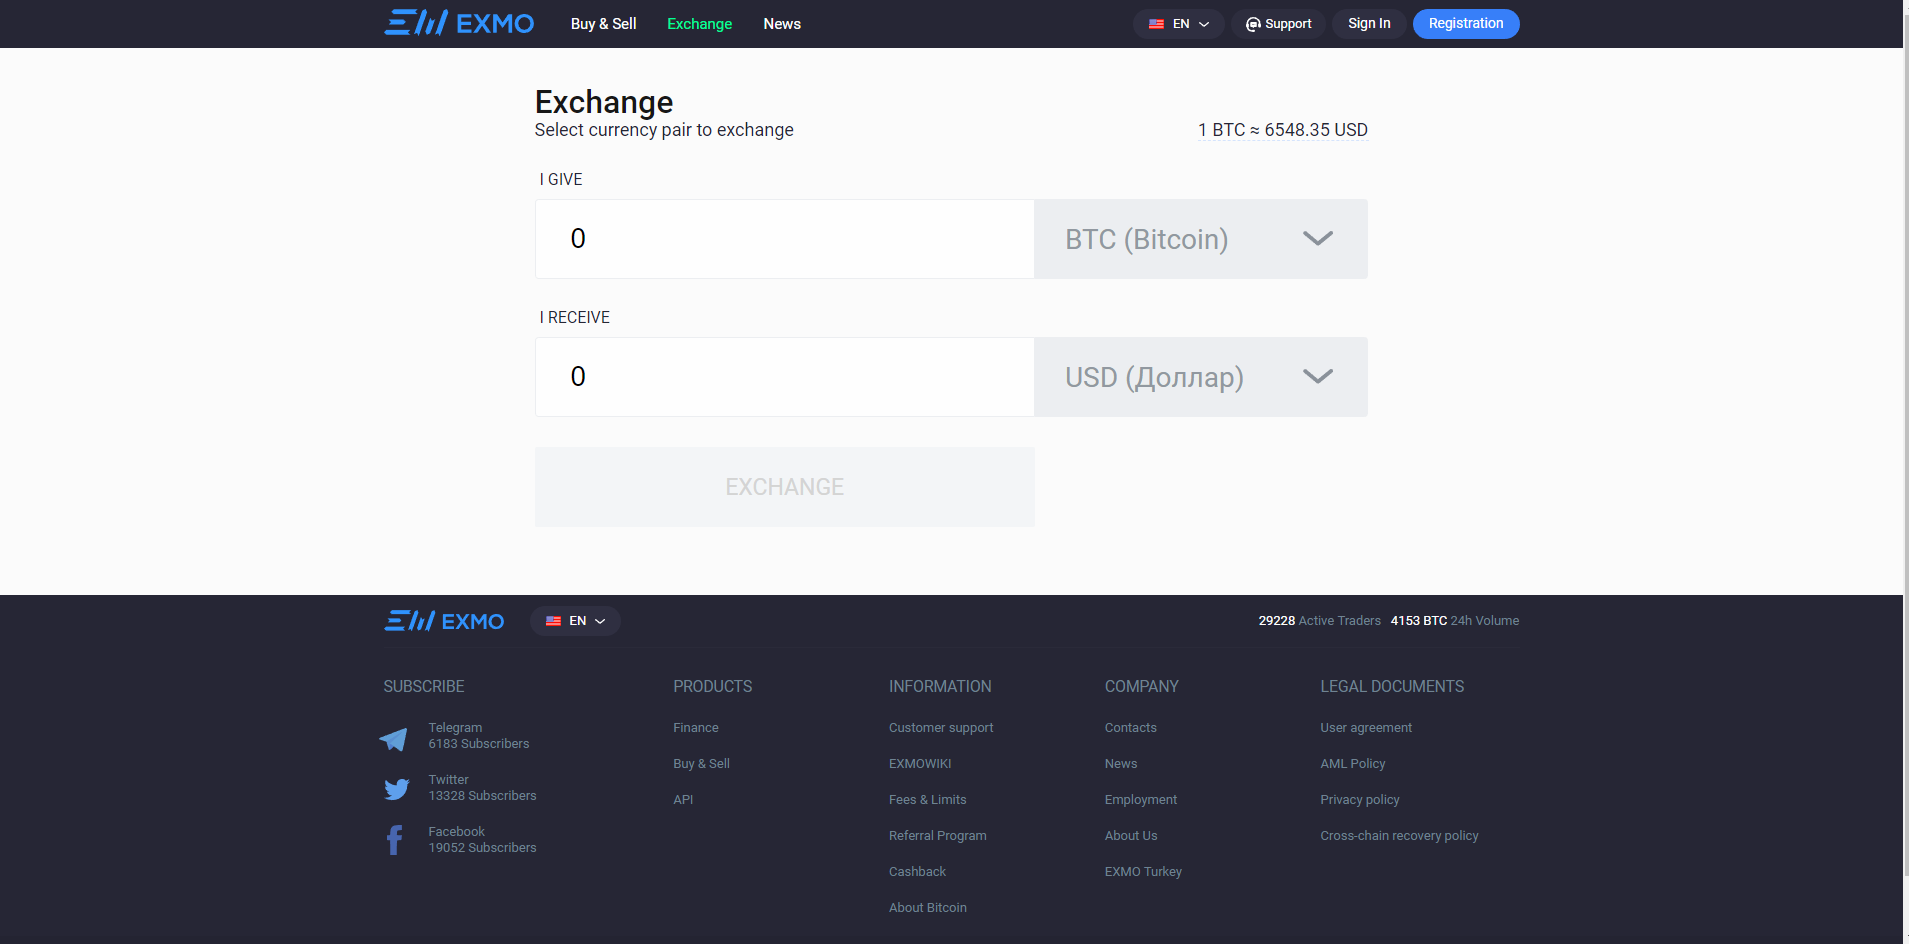
Task: Click the Twitter bird icon
Action: tap(396, 789)
